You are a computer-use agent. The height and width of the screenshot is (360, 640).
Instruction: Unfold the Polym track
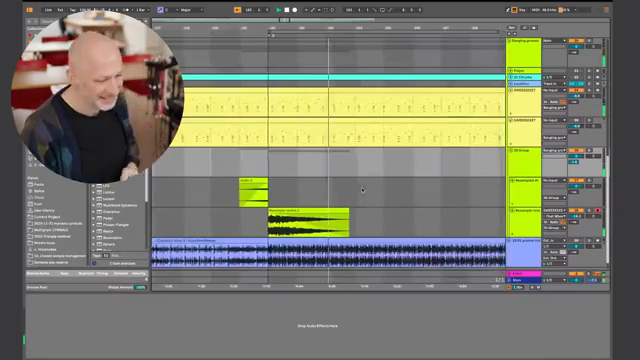(510, 71)
